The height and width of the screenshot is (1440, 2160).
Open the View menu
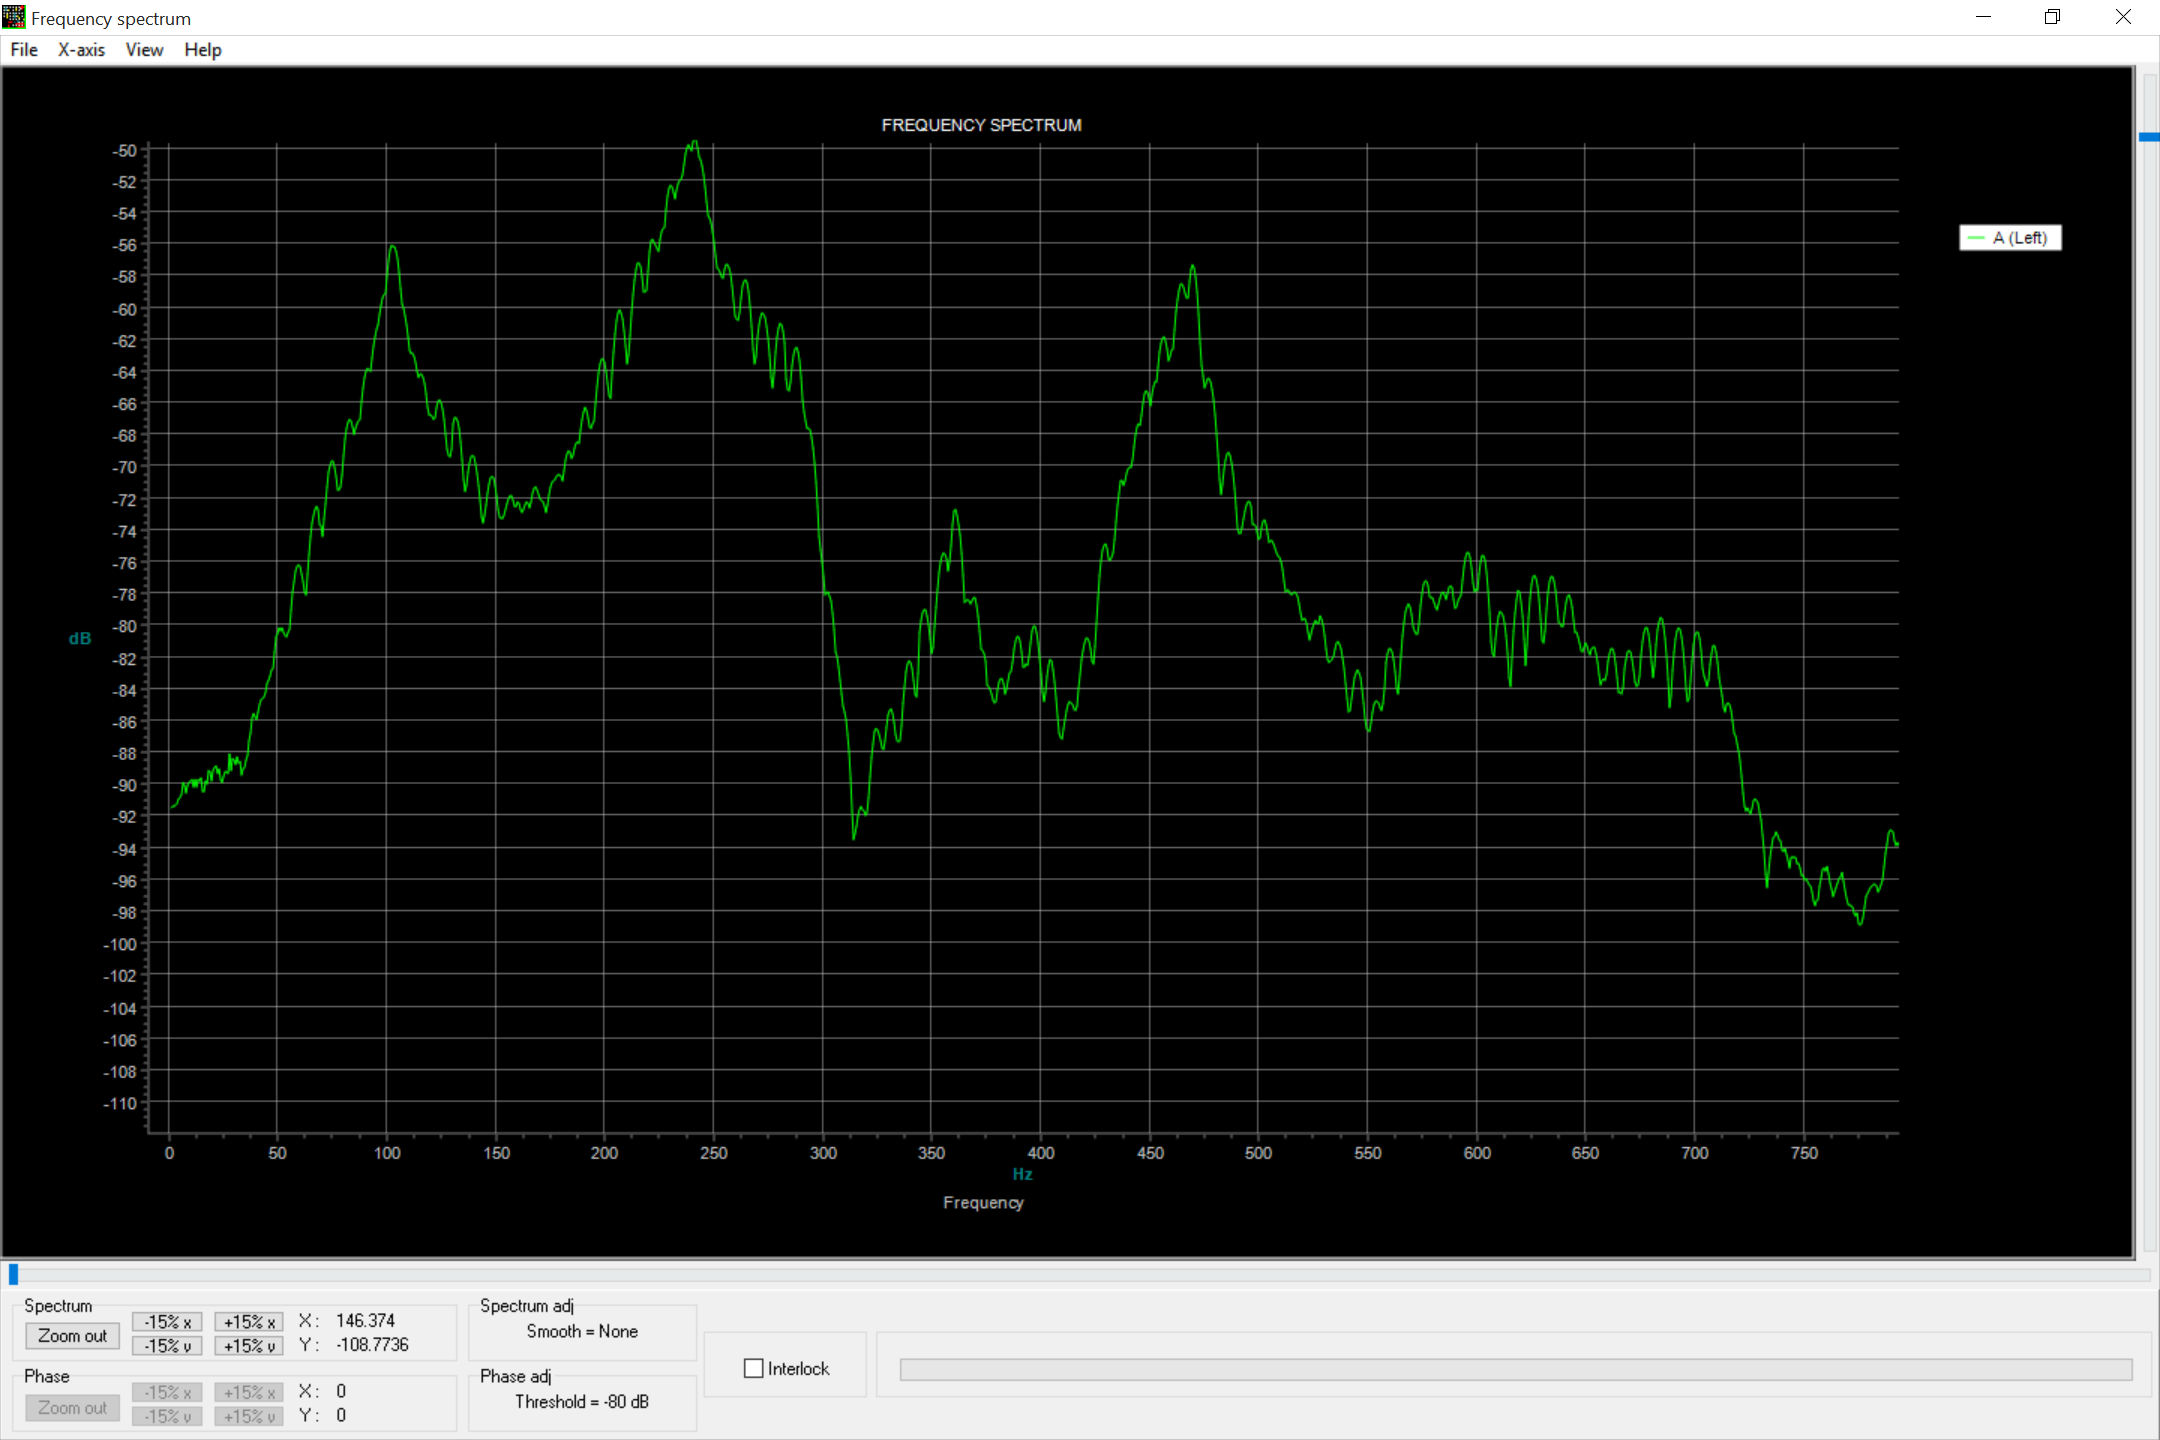(144, 50)
